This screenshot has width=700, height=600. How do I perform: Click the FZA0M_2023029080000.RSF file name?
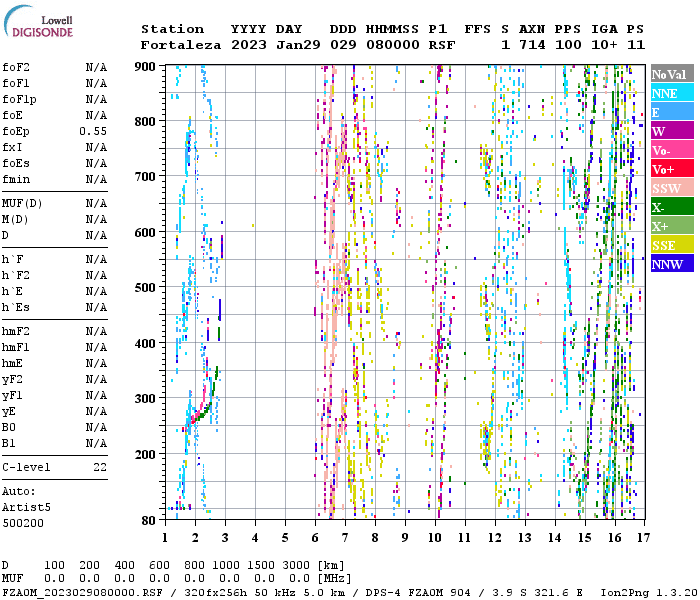point(82,592)
